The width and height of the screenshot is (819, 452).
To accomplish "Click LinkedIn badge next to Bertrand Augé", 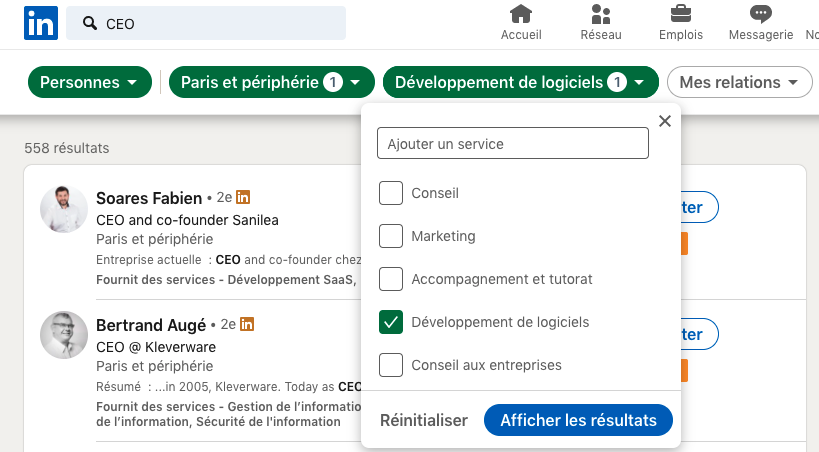I will click(x=247, y=324).
